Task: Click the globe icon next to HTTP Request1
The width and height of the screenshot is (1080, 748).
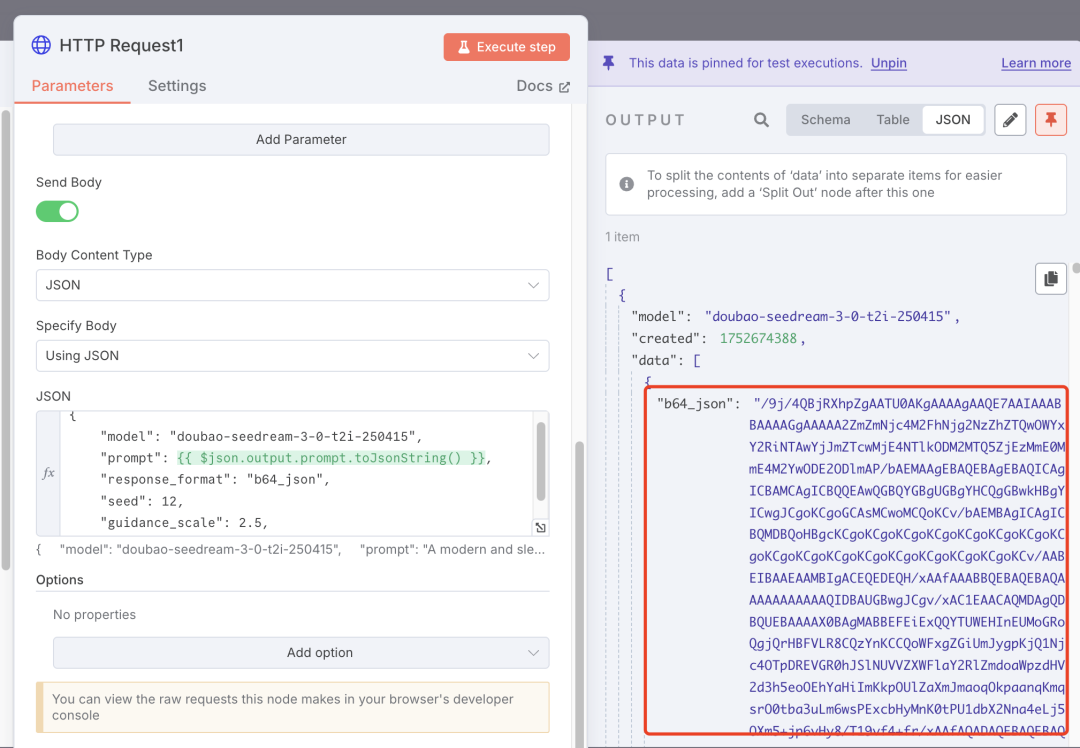Action: (41, 45)
